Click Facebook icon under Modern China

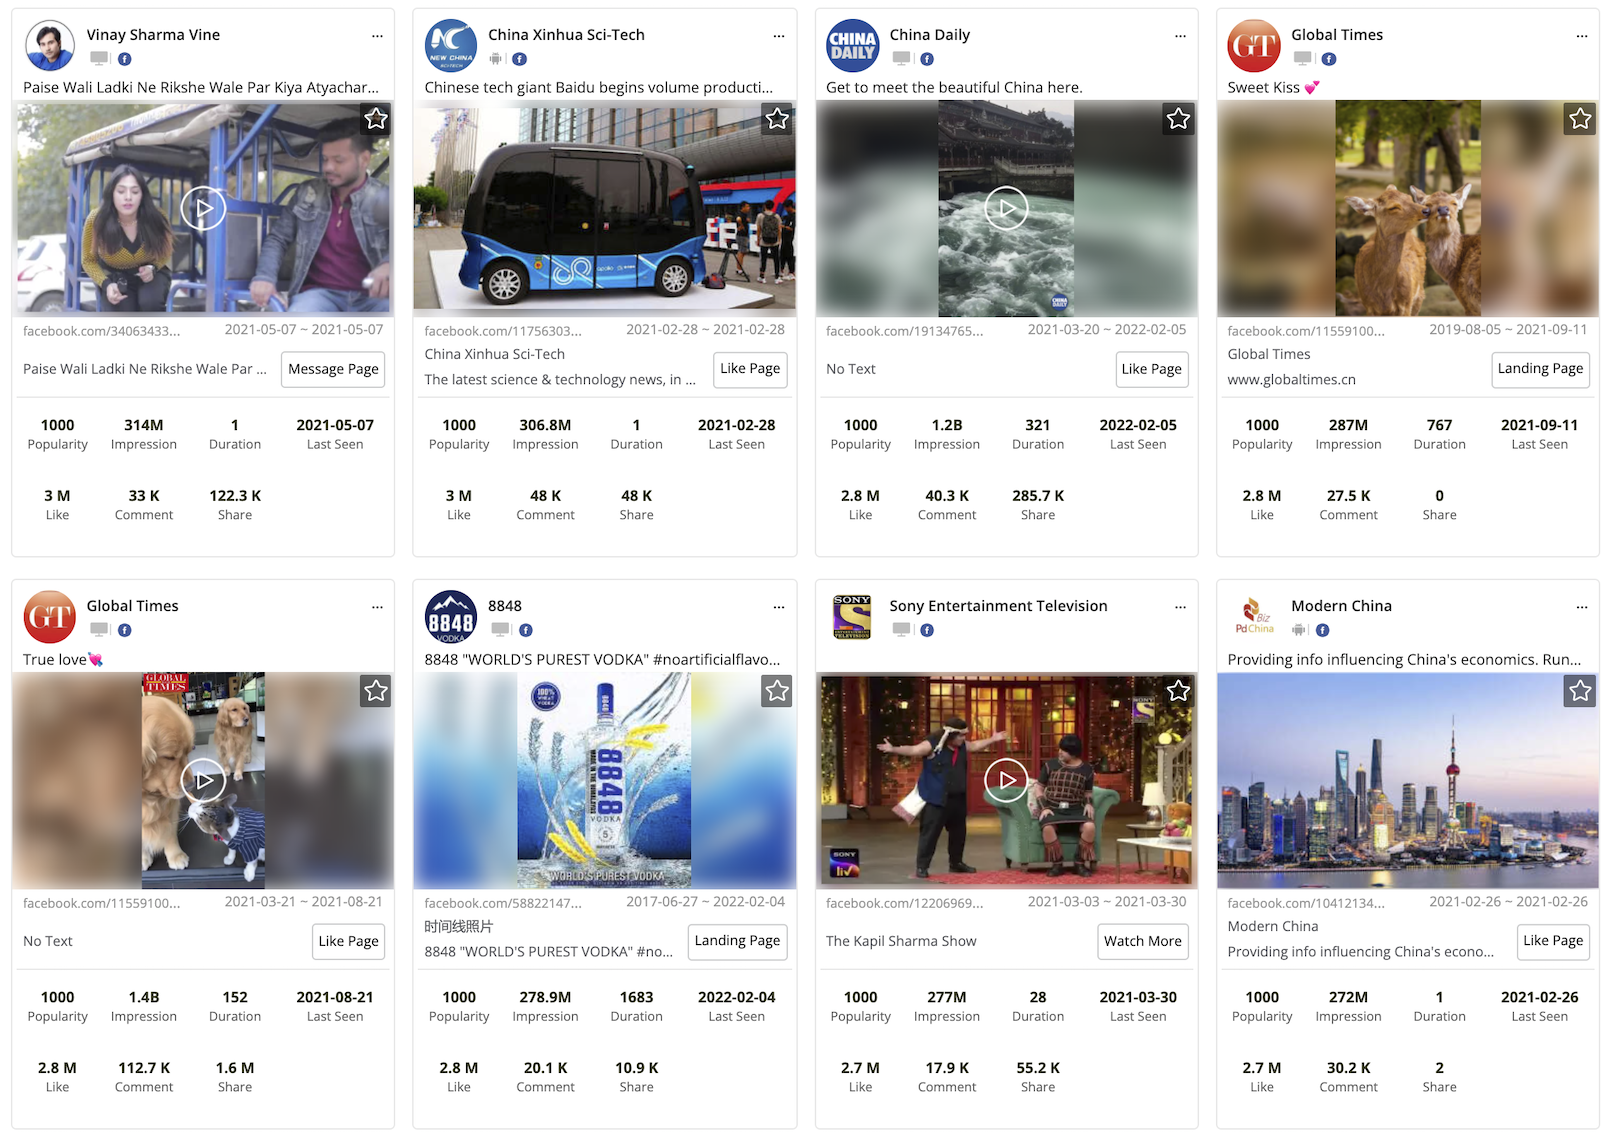point(1323,630)
